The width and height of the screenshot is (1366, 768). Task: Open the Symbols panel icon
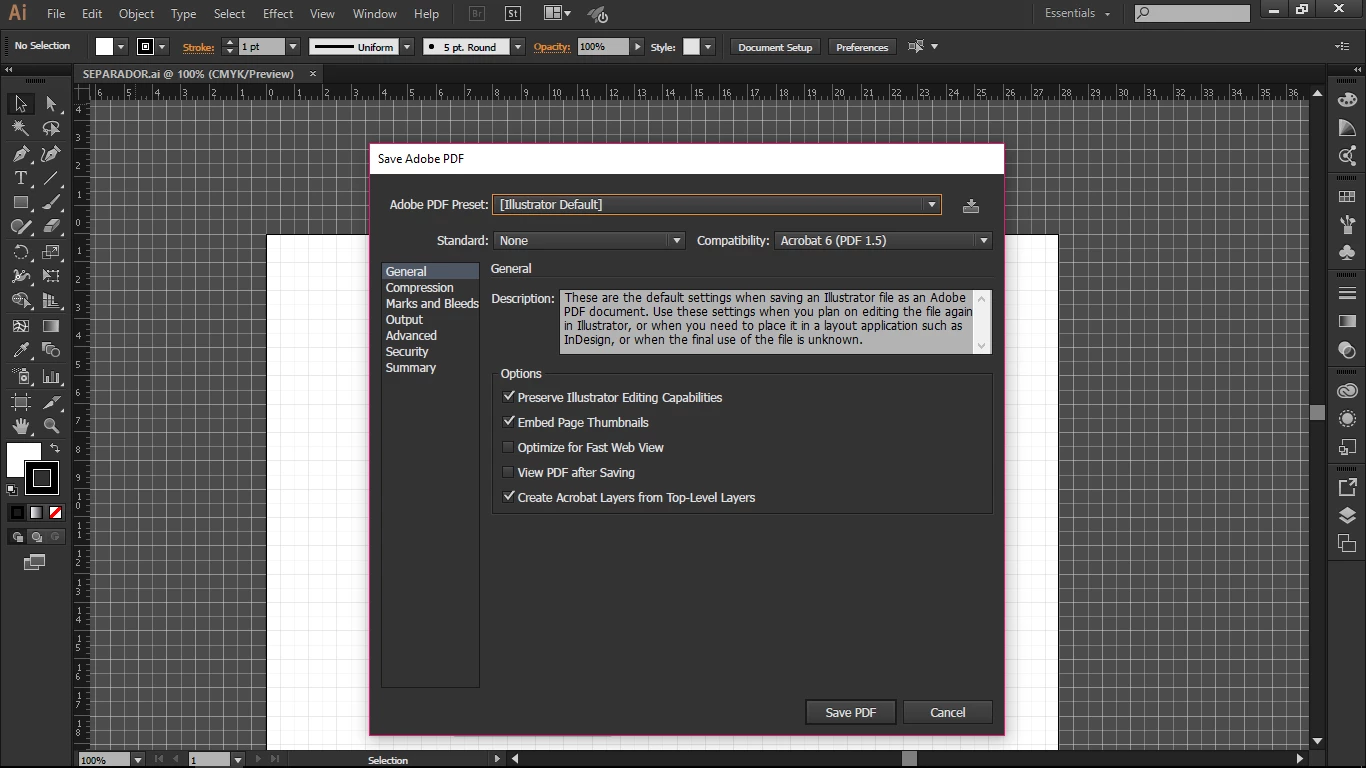point(1347,253)
